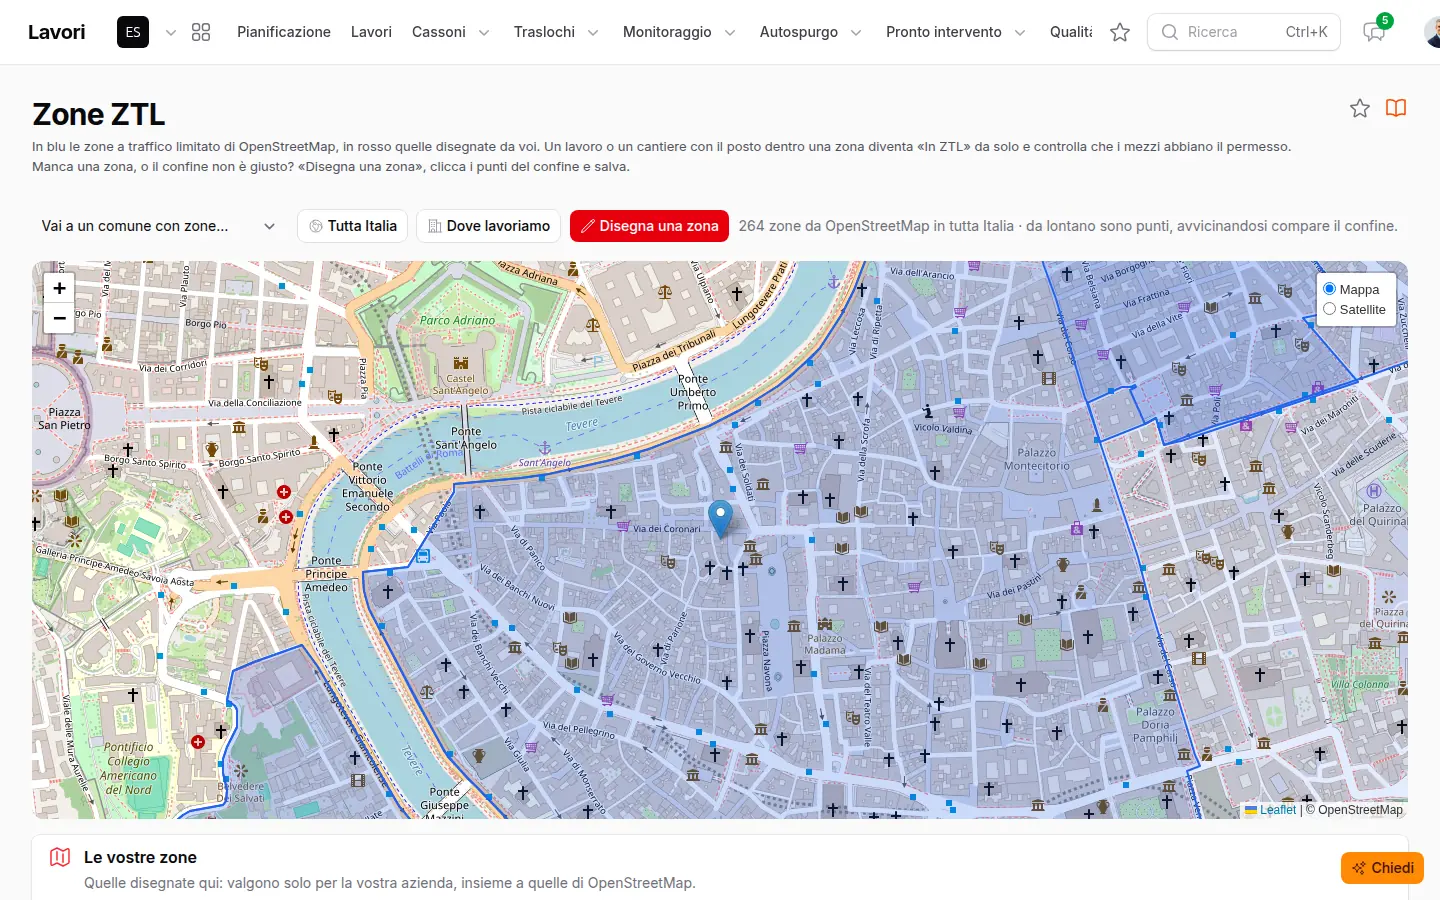
Task: Click the Tutta Italia button
Action: (x=352, y=226)
